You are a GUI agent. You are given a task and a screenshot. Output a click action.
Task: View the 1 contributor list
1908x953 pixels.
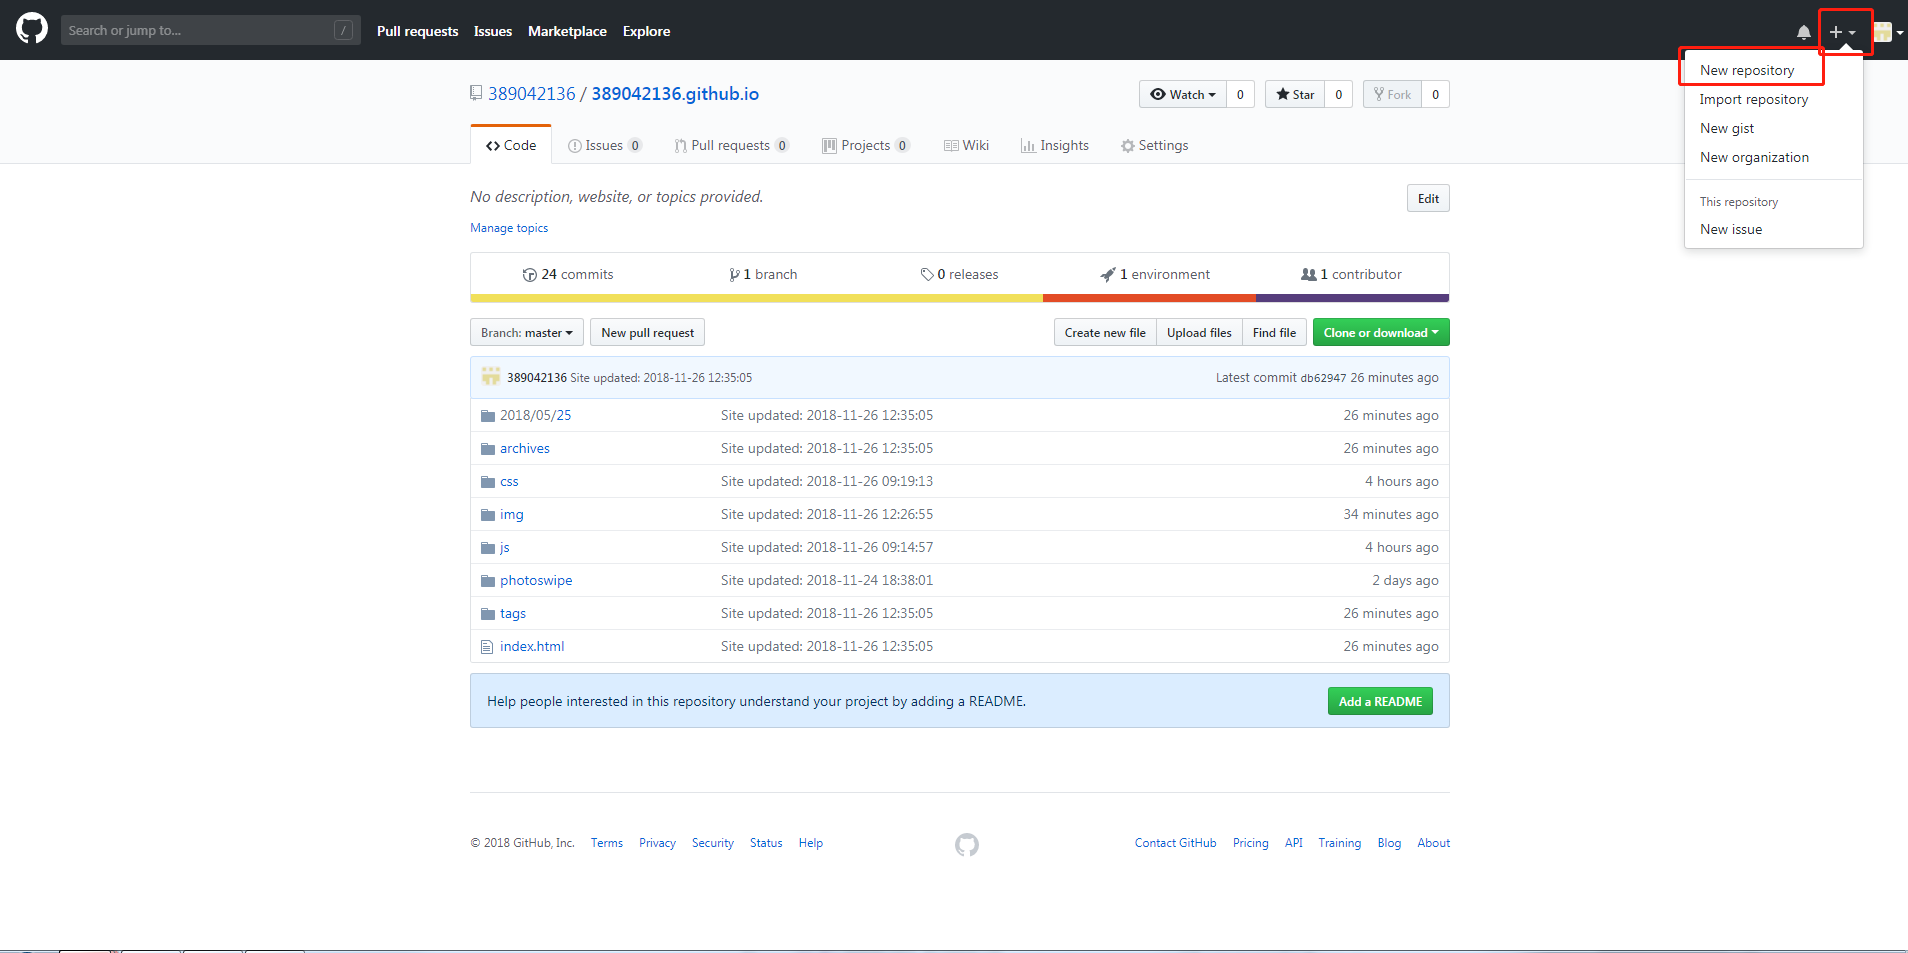tap(1351, 274)
